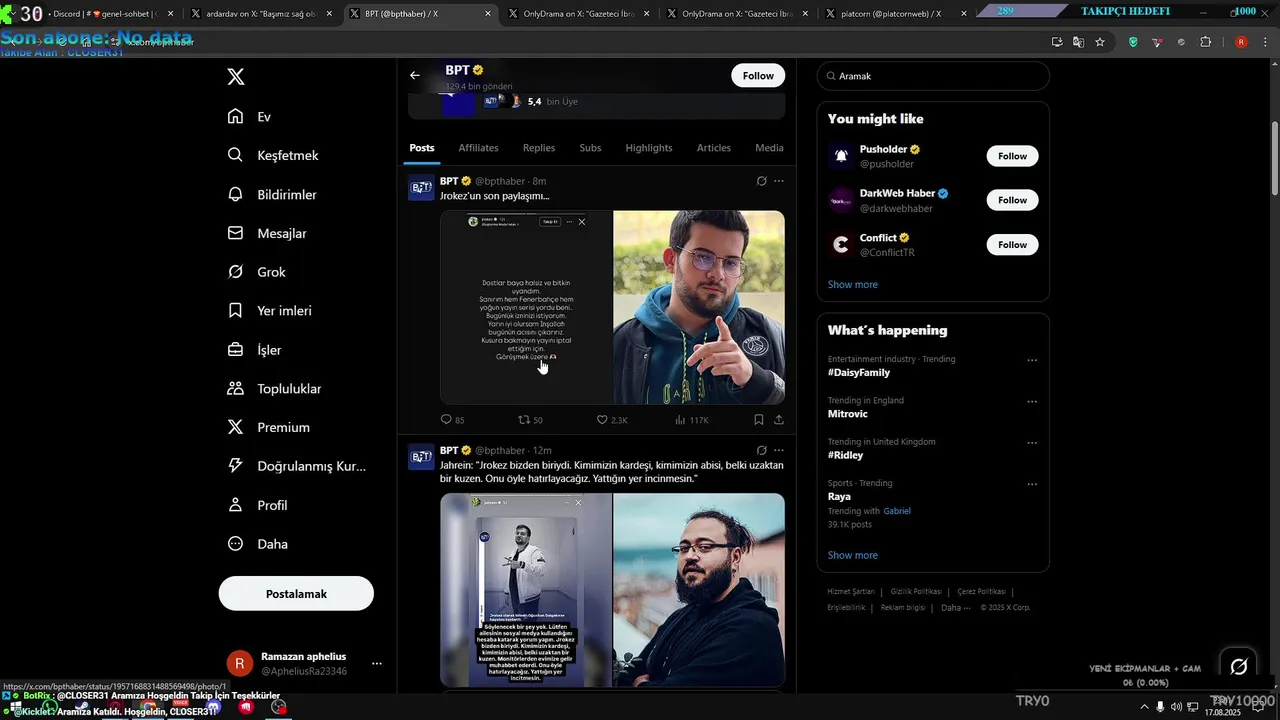Open Grok explain icon on Jahrein post
The image size is (1280, 720).
tap(761, 450)
